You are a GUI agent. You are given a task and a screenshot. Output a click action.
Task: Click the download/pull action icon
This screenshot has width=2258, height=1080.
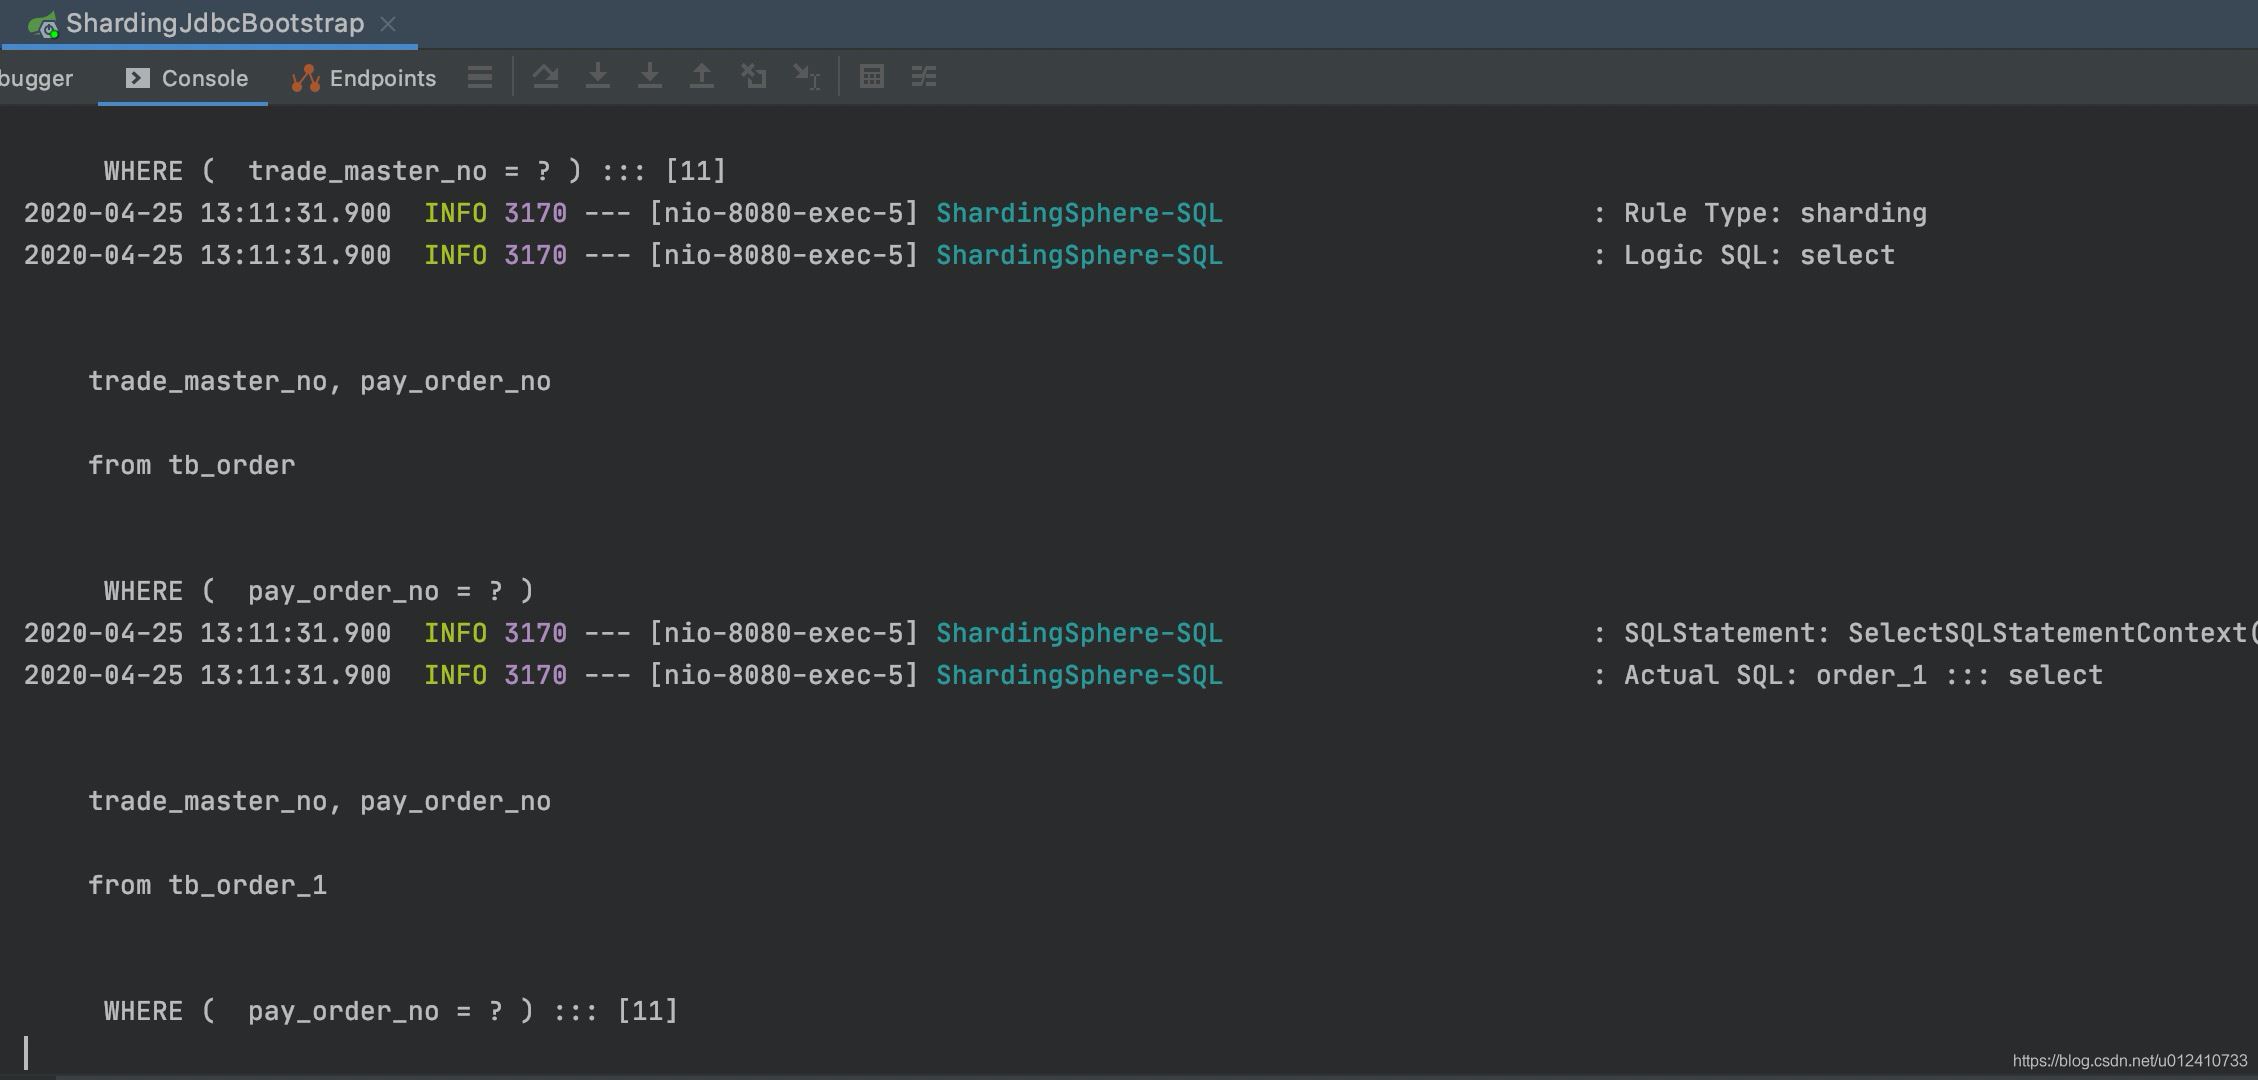click(598, 76)
